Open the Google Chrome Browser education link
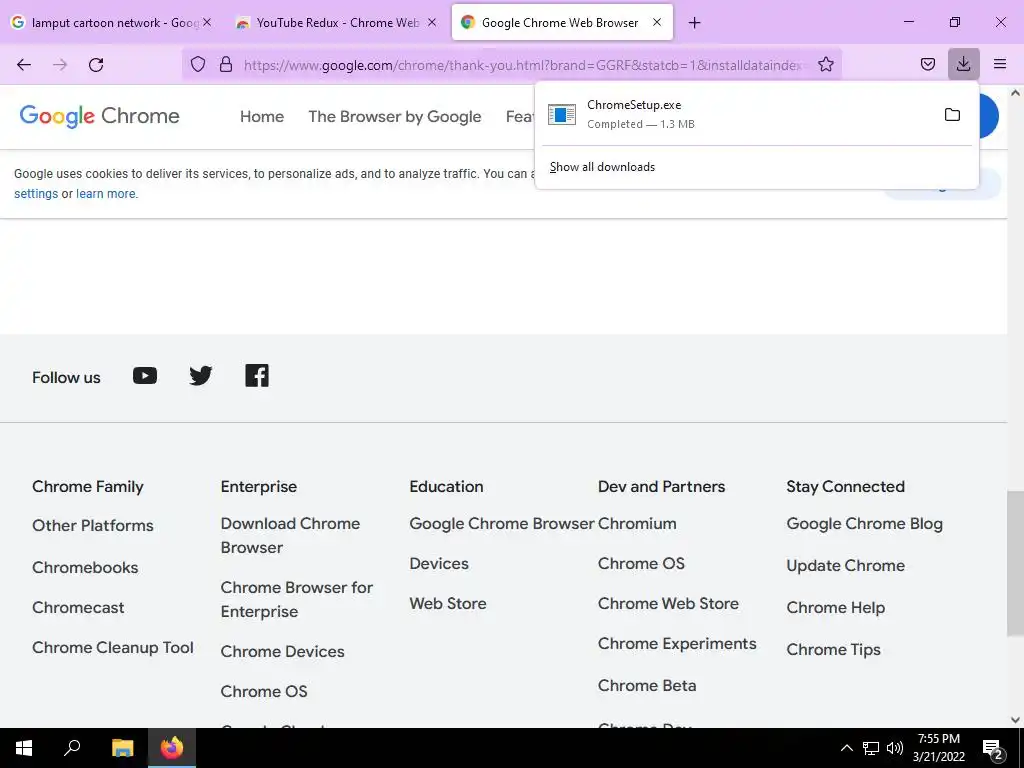Screen dimensions: 1024x768 (502, 524)
